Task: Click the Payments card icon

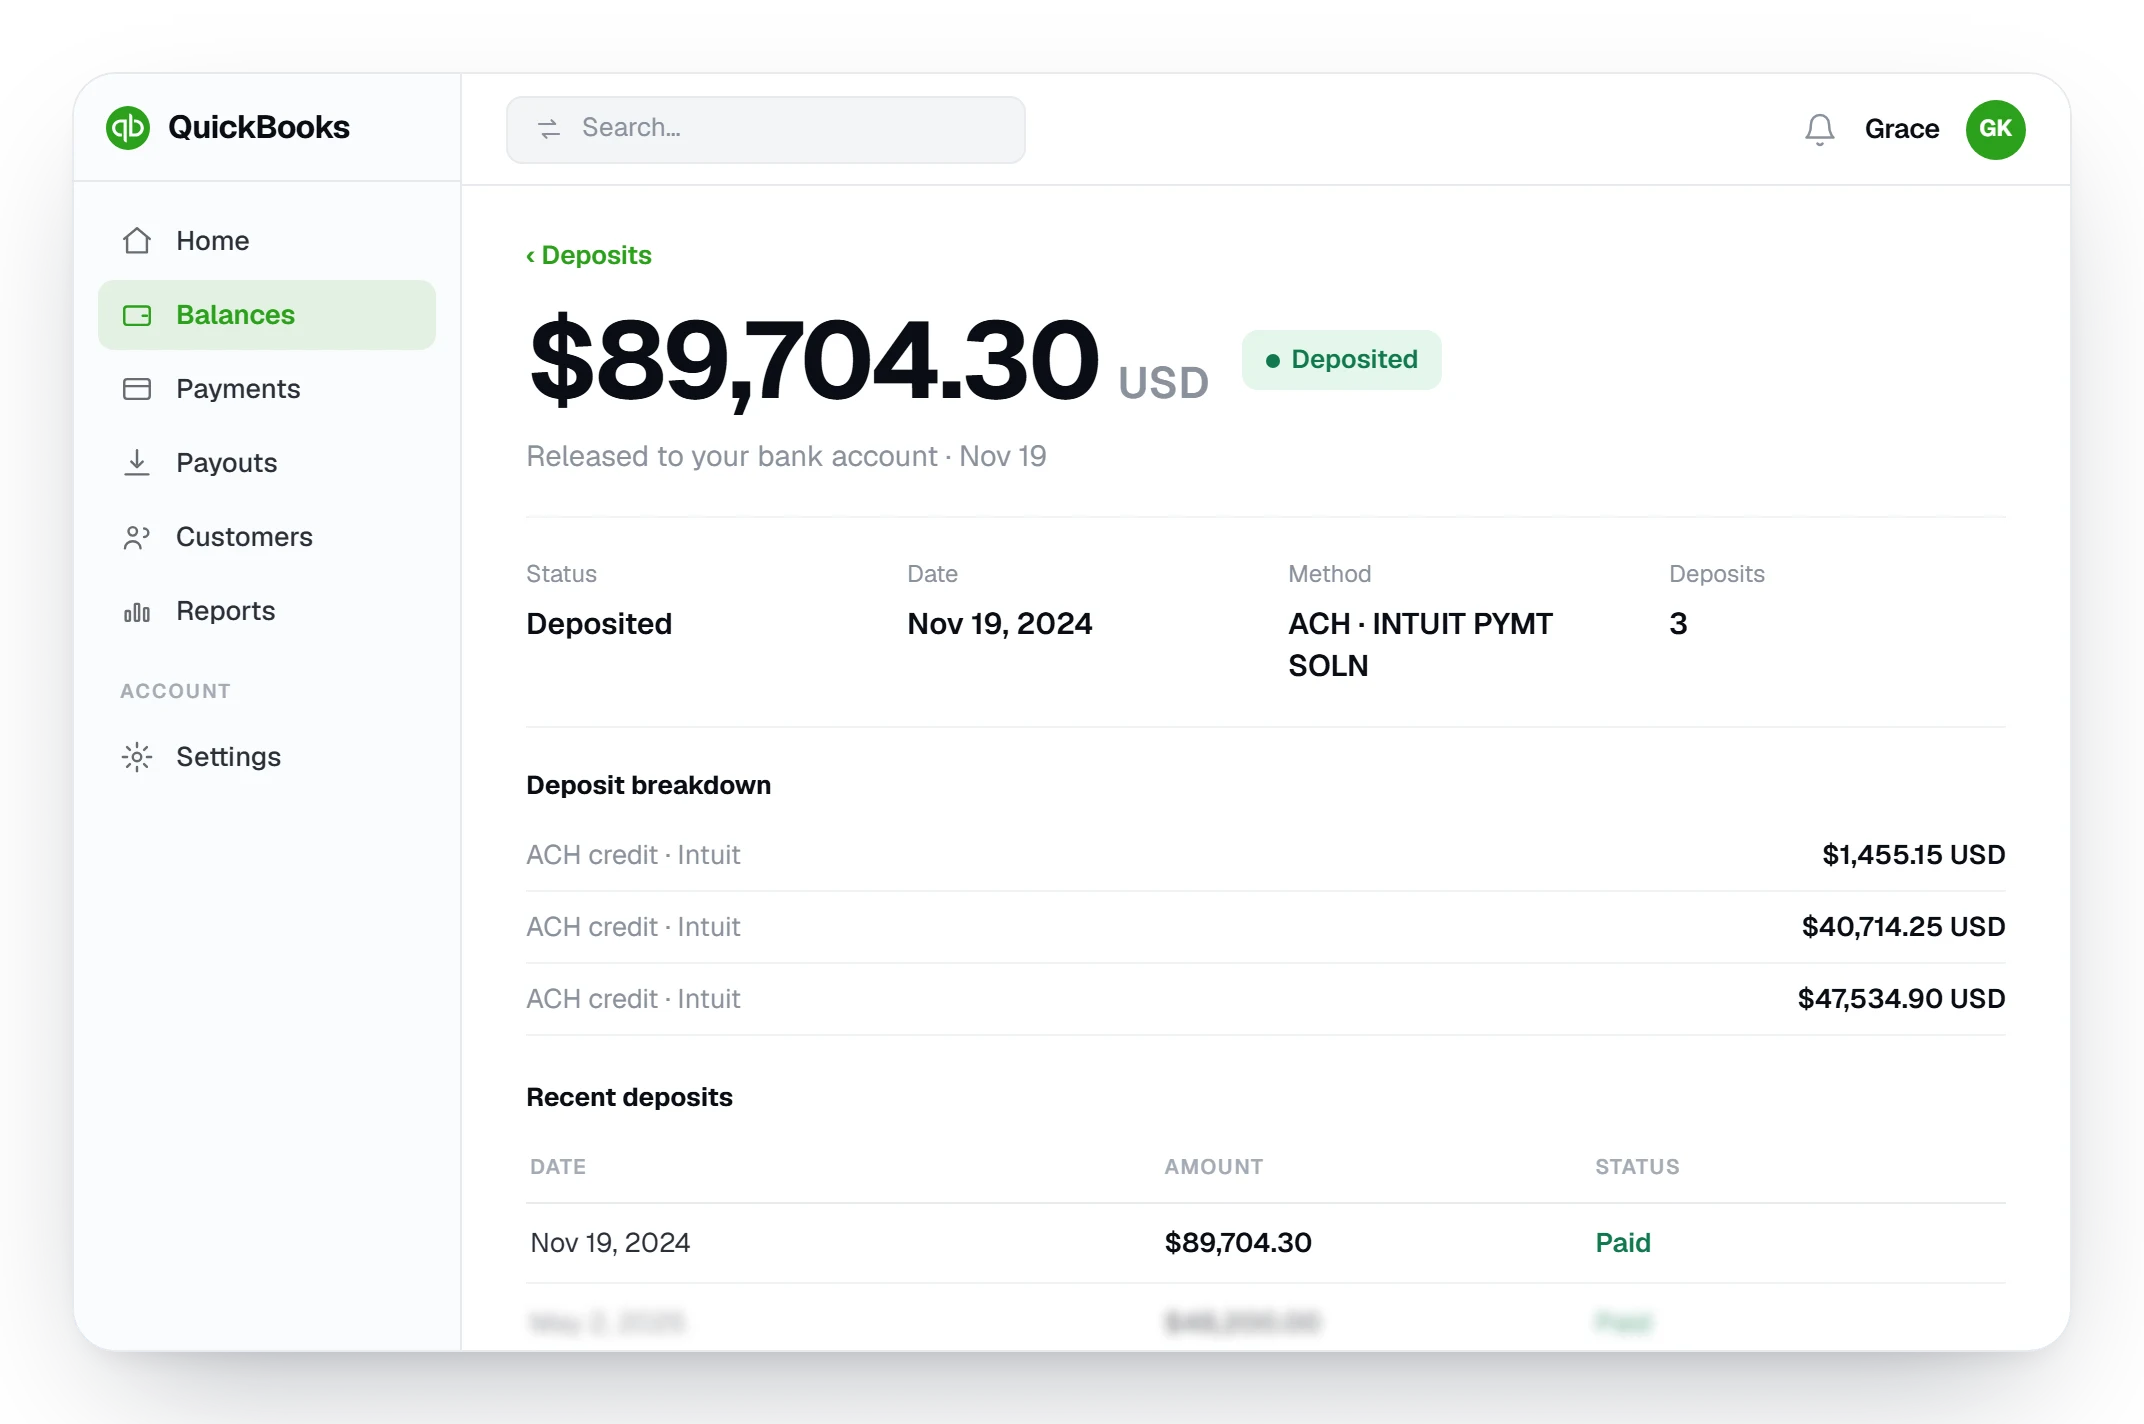Action: pos(137,389)
